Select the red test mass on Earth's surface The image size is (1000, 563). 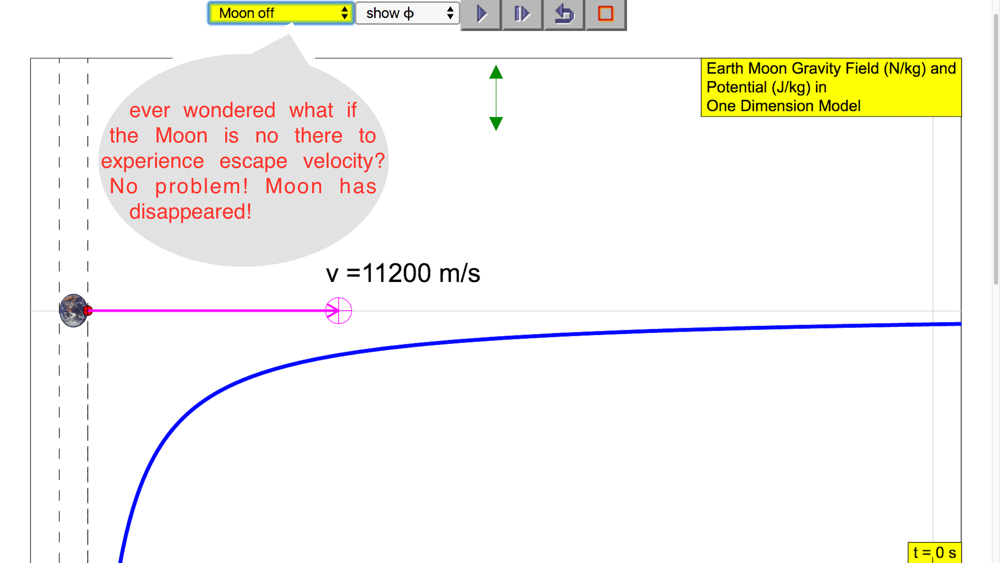[x=87, y=311]
